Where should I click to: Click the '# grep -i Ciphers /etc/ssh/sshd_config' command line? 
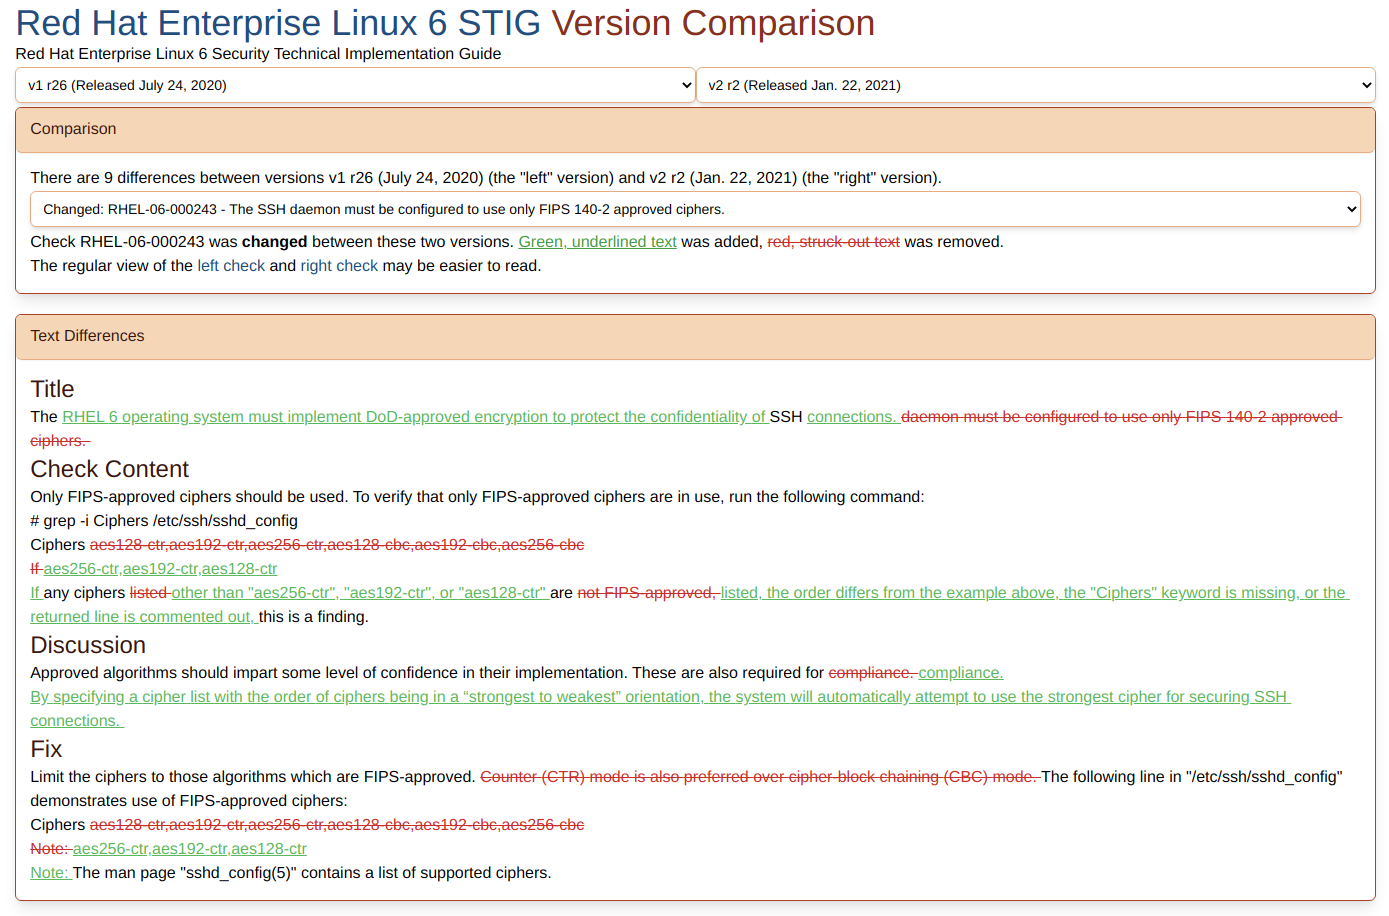164,521
